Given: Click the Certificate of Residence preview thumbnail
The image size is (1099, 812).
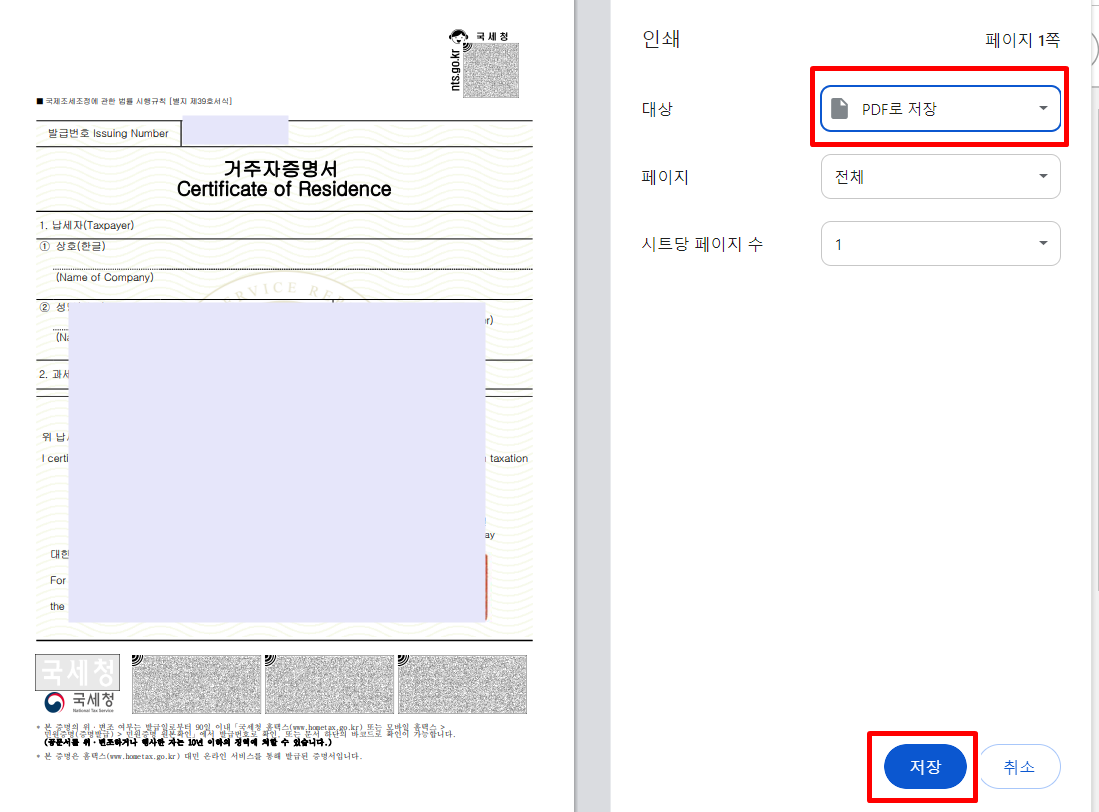Looking at the screenshot, I should [284, 400].
